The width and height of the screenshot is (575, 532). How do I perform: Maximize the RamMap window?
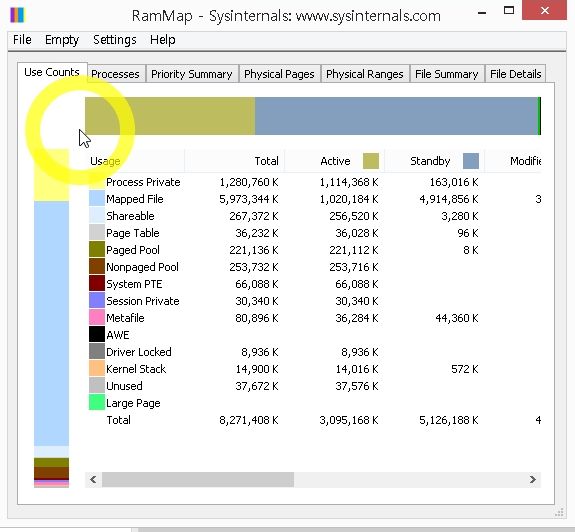coord(509,11)
